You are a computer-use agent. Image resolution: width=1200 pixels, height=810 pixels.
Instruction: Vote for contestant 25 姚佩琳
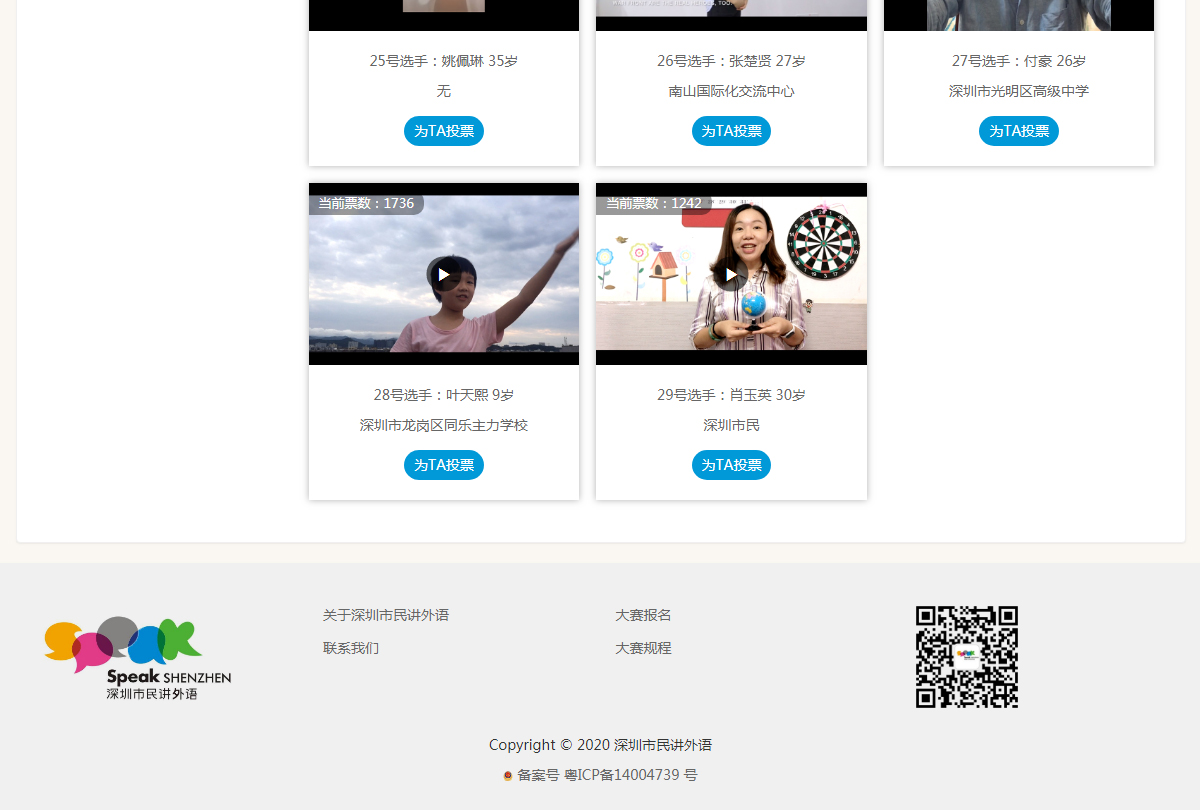pos(444,131)
